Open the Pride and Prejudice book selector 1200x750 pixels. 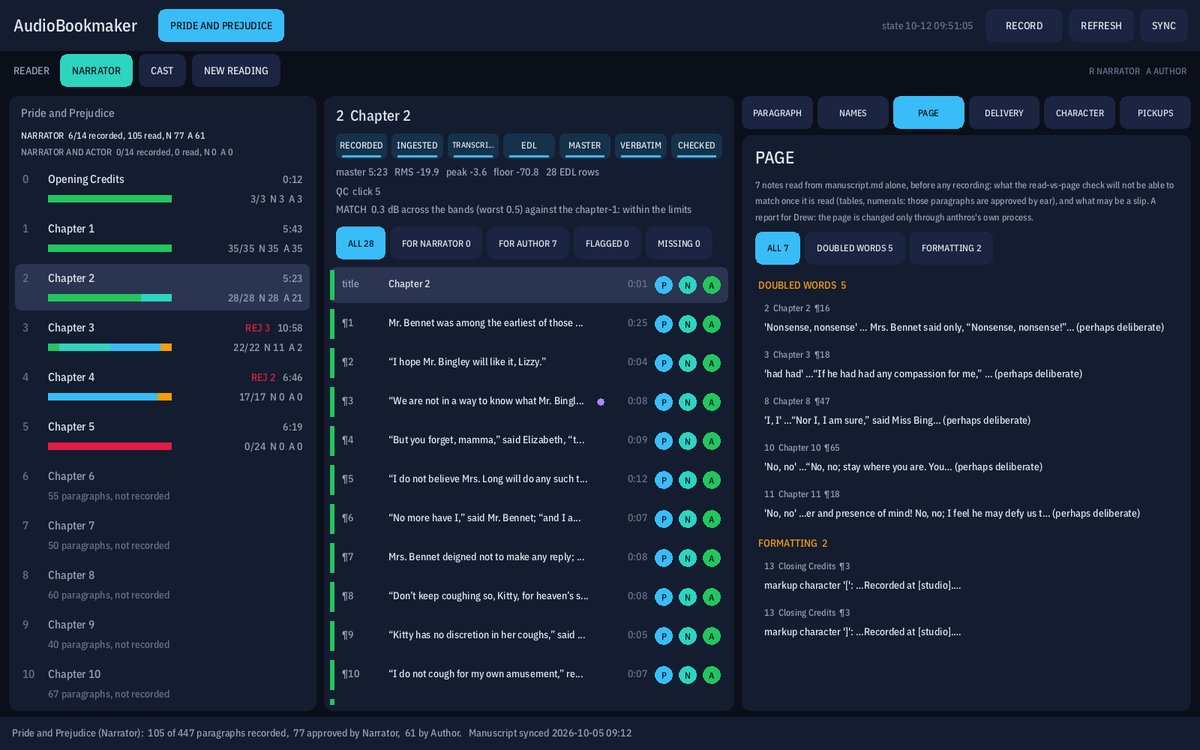click(221, 26)
